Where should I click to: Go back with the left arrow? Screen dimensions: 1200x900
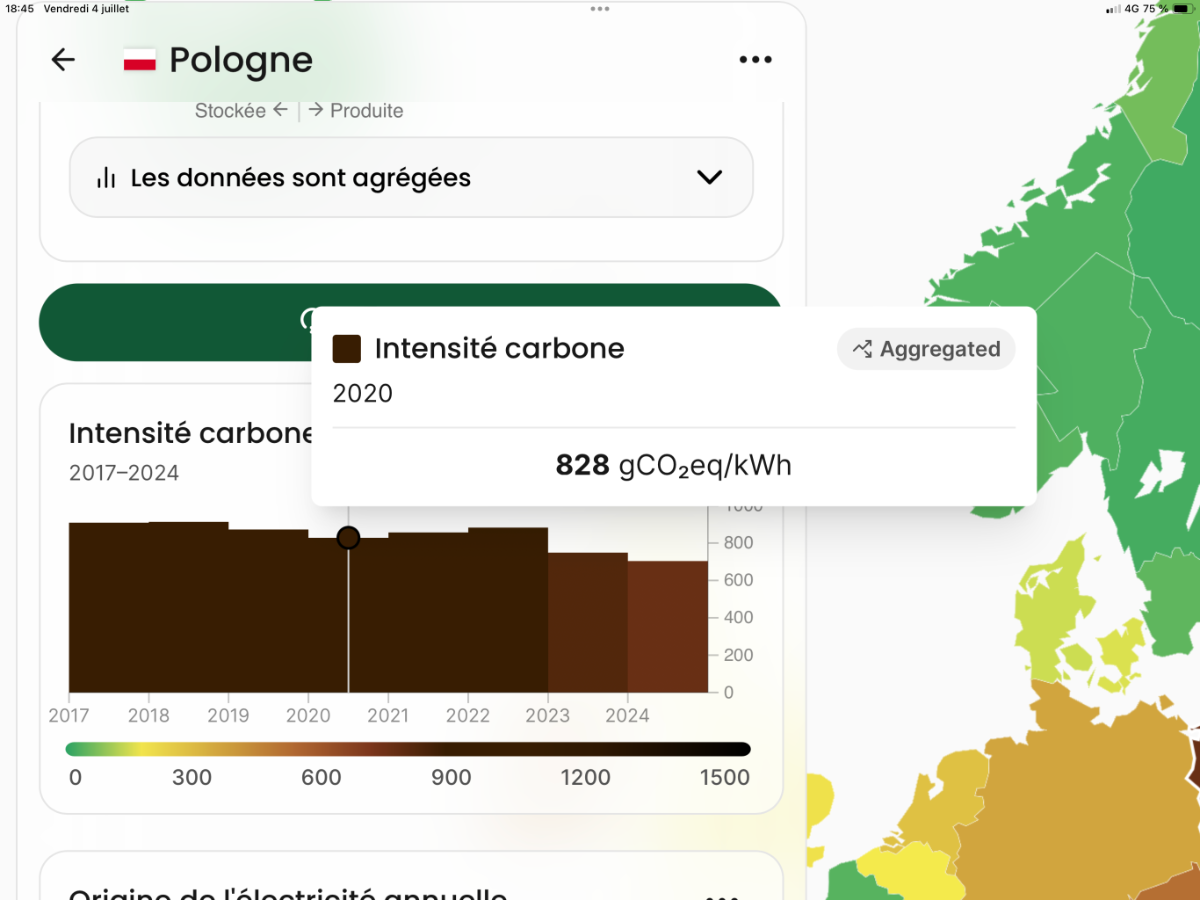click(x=63, y=60)
